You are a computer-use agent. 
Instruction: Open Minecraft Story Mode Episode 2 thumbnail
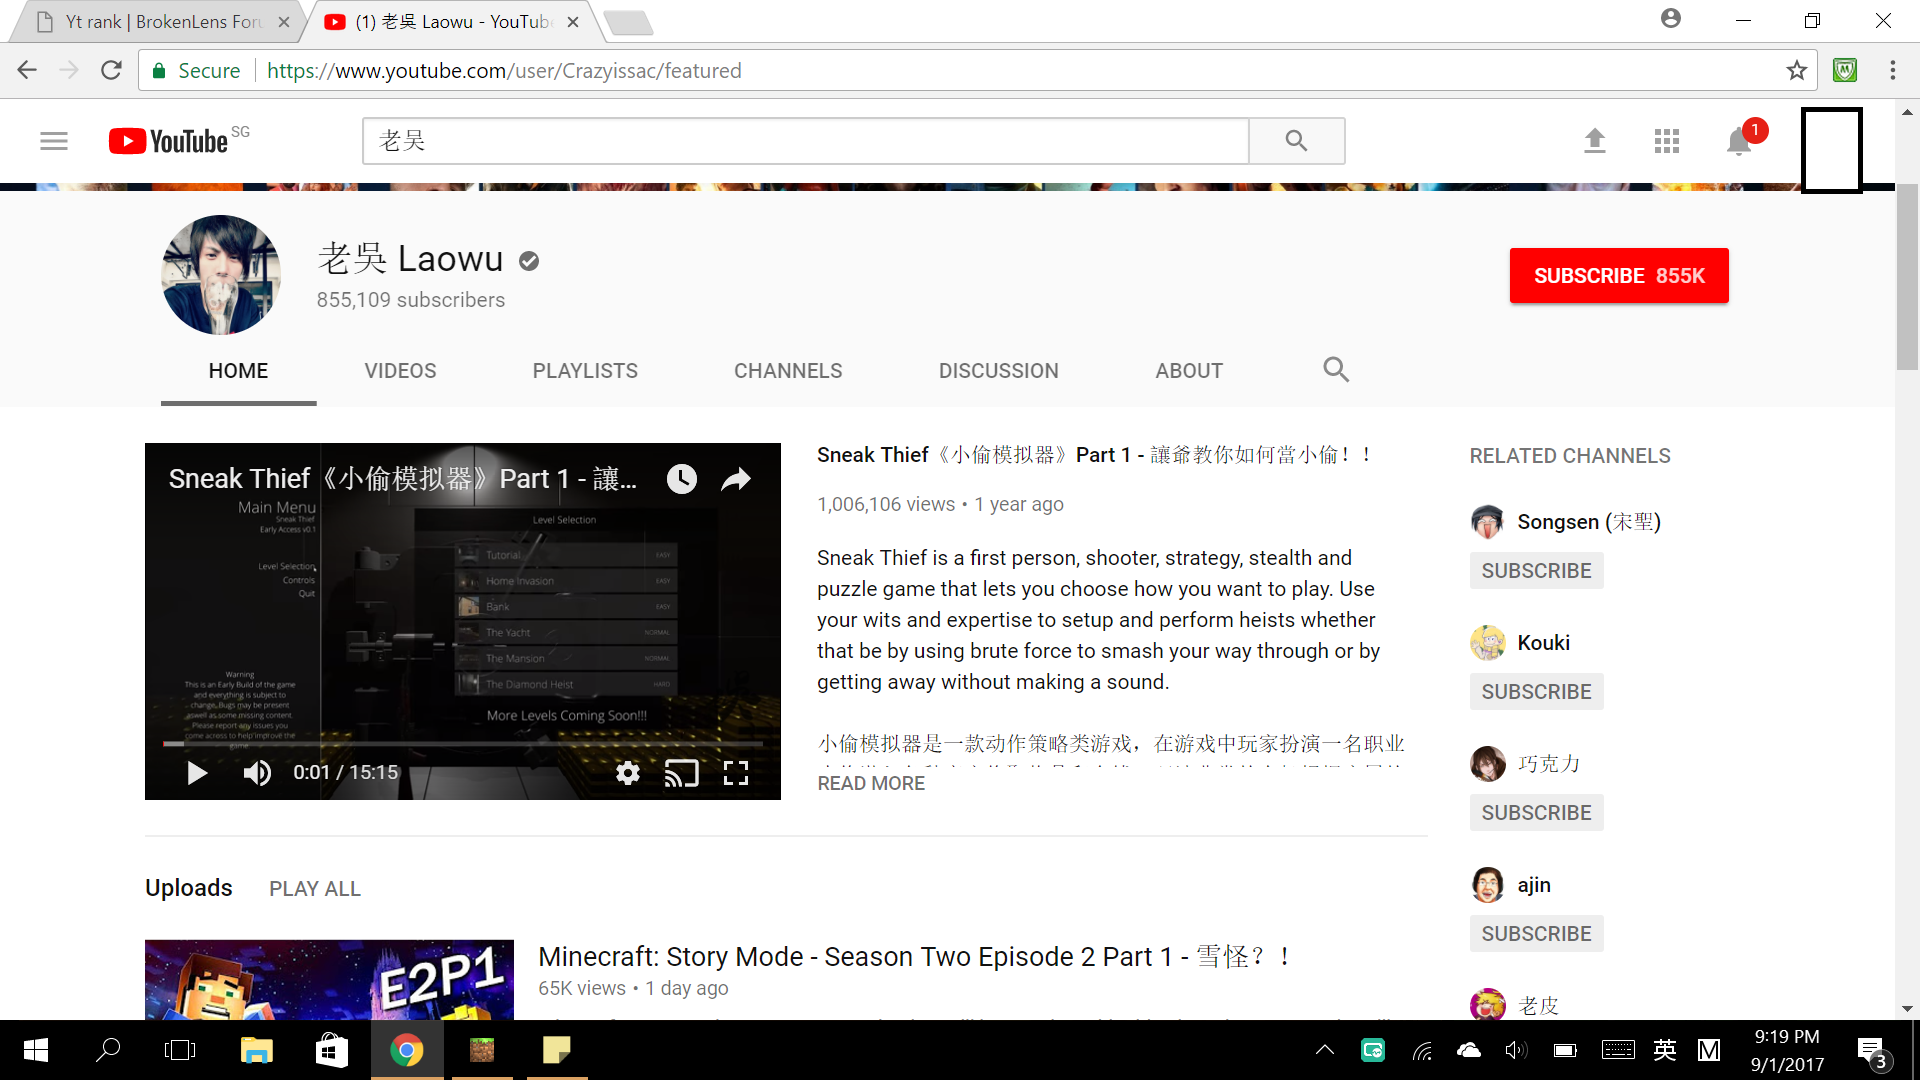329,980
